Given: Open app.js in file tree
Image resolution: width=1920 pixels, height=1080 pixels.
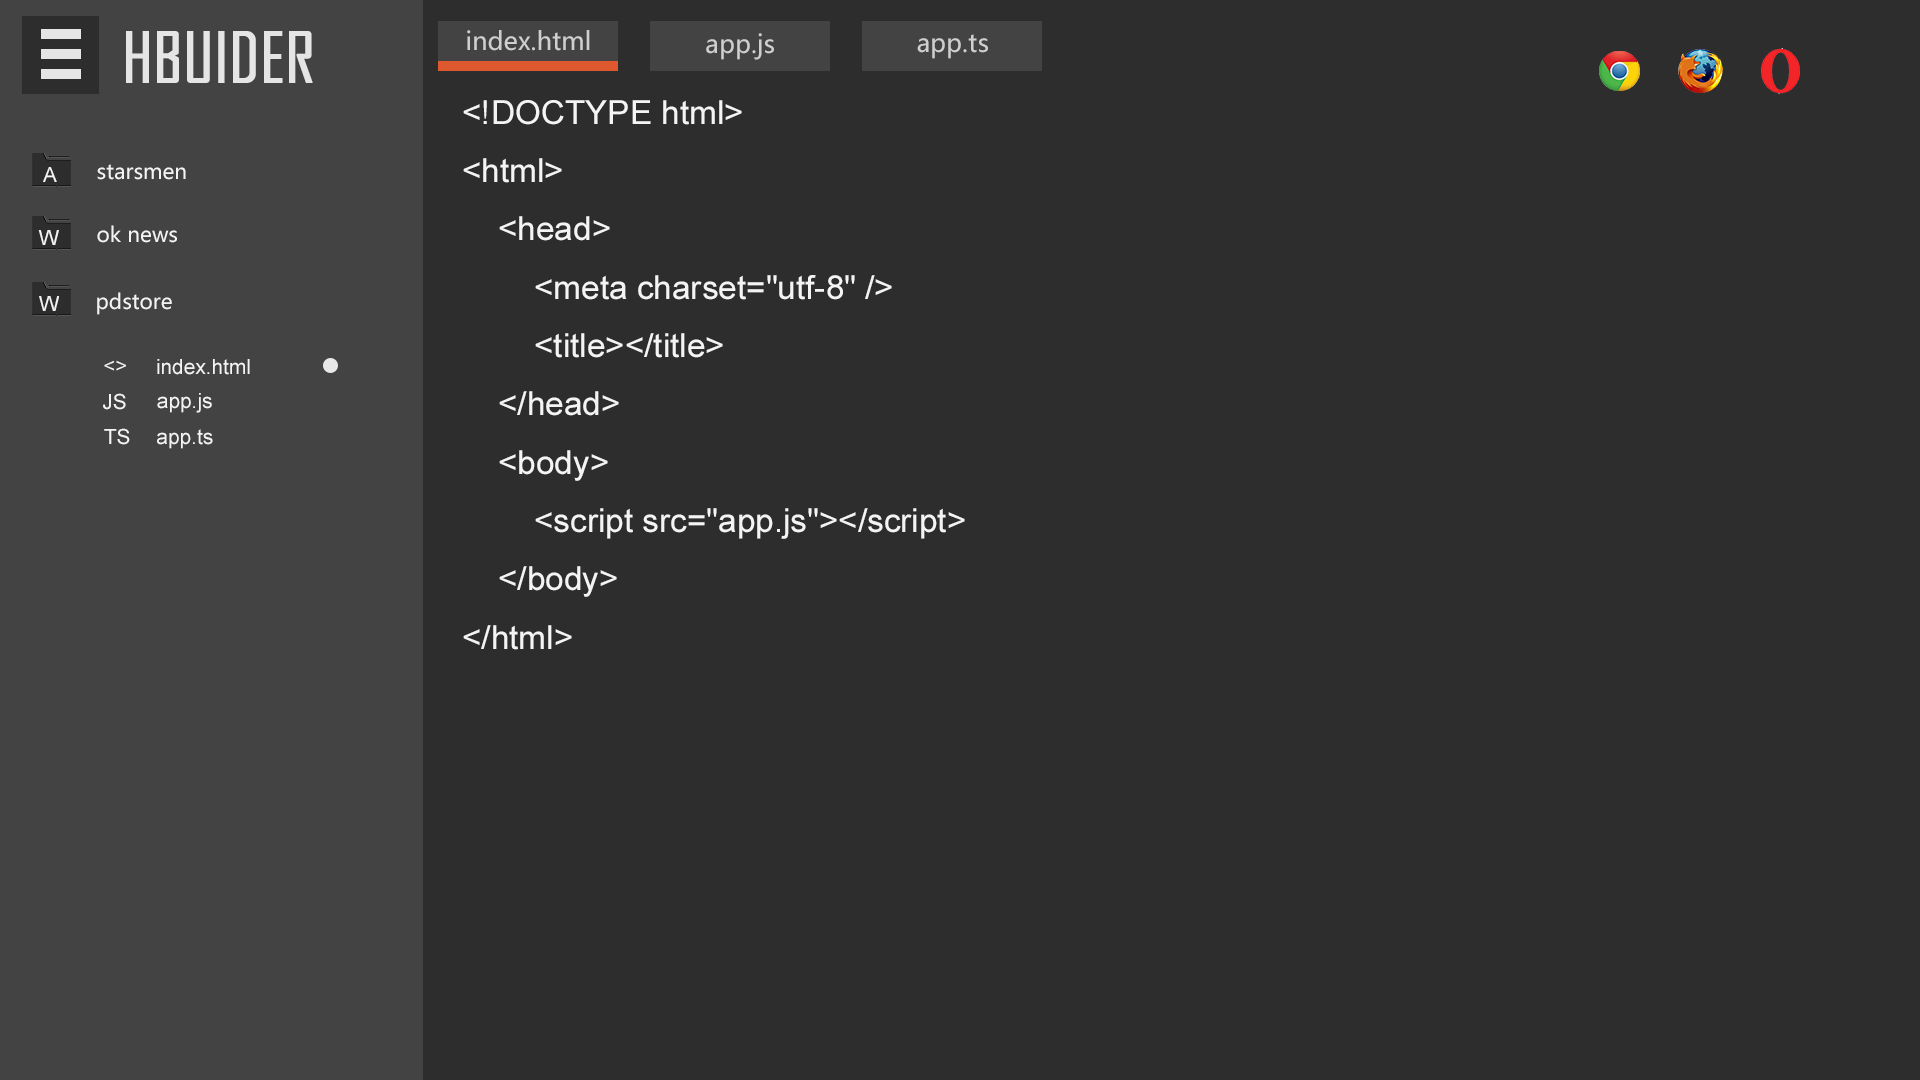Looking at the screenshot, I should (184, 402).
